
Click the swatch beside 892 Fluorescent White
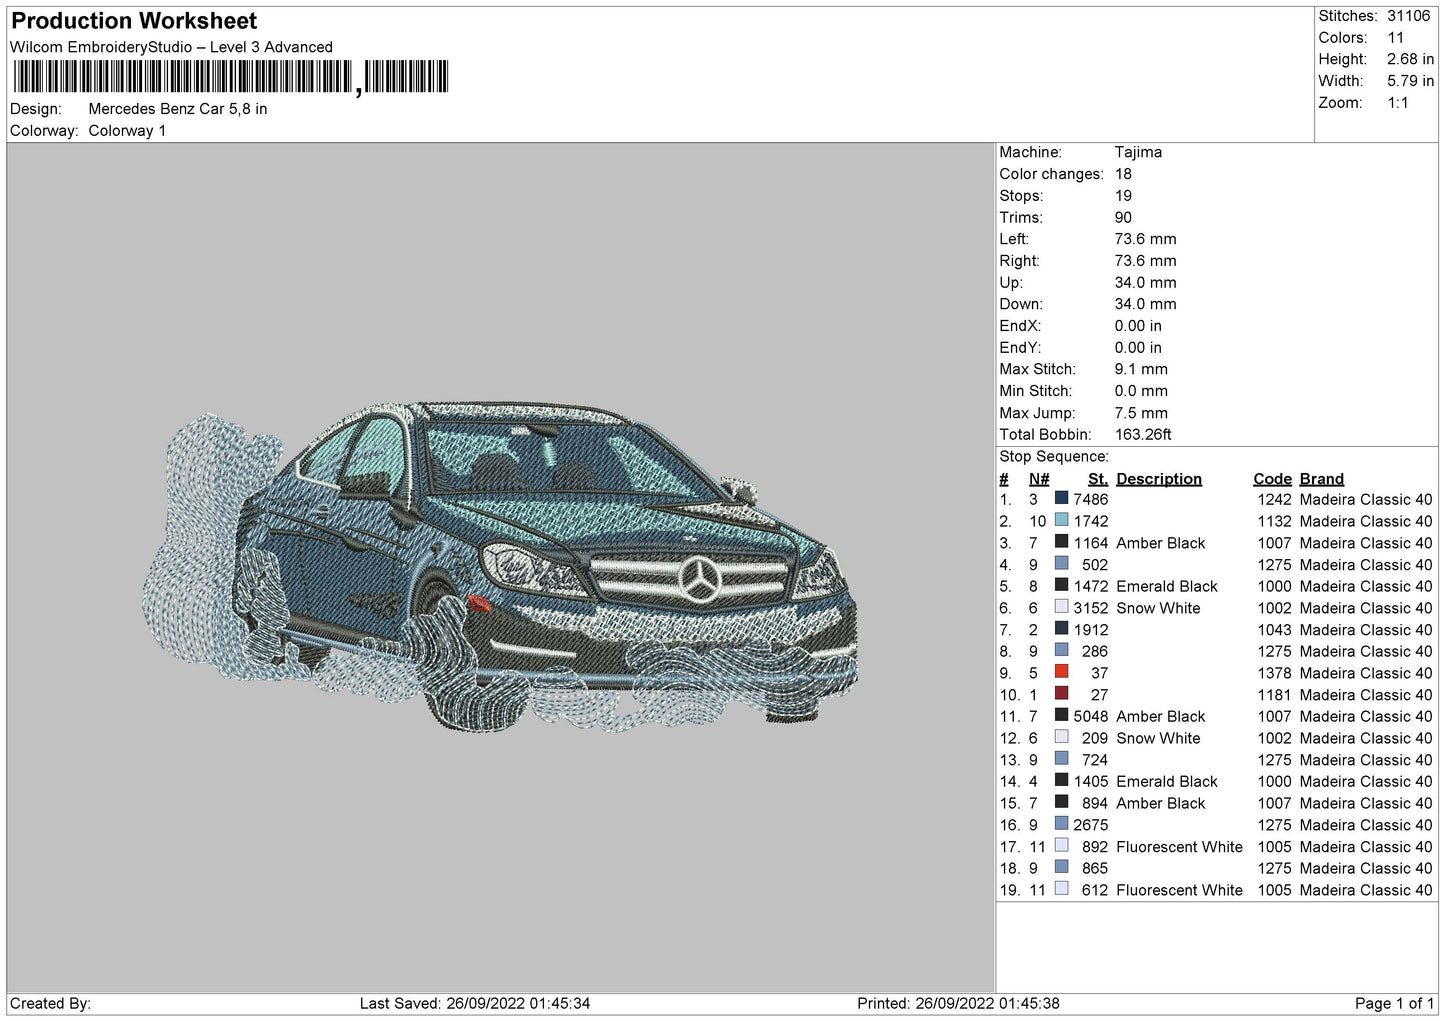click(1061, 845)
